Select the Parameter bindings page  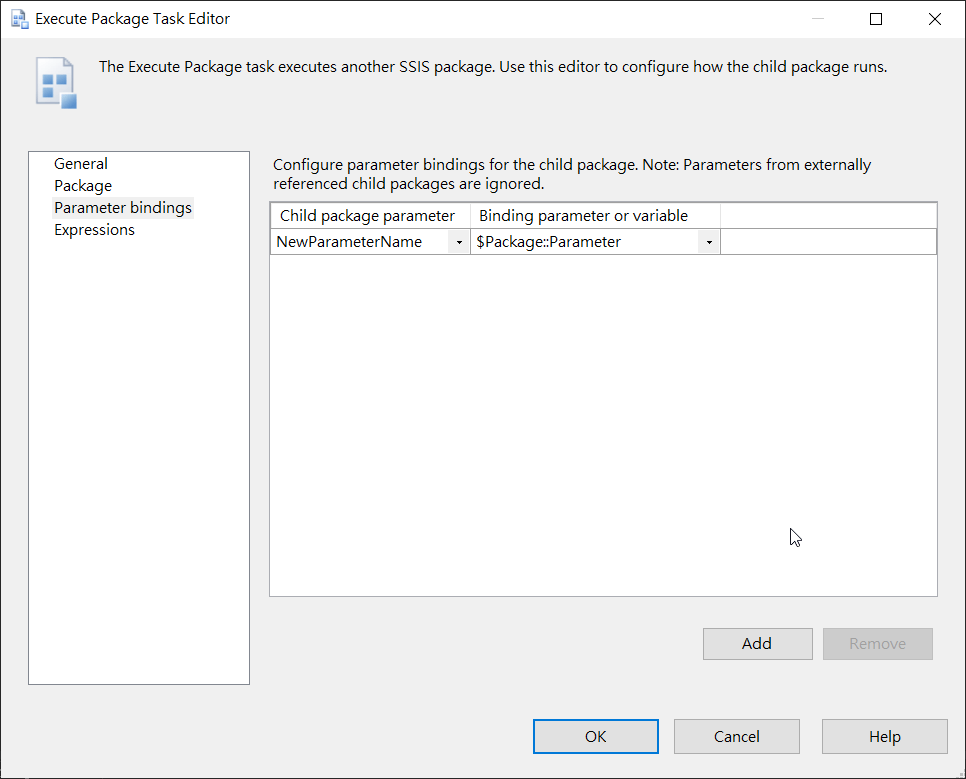coord(123,208)
